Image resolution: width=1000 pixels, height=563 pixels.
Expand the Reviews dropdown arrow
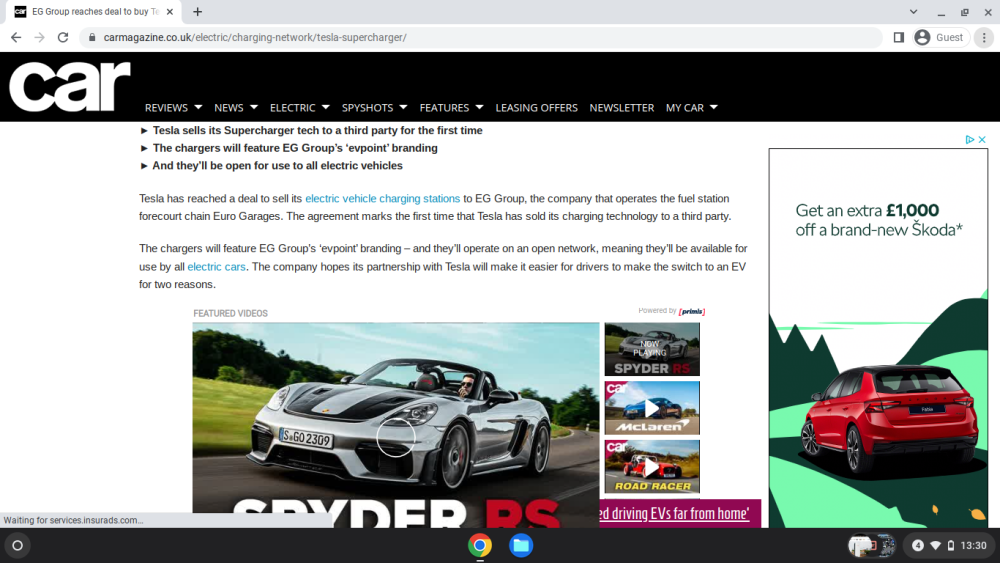pyautogui.click(x=198, y=107)
